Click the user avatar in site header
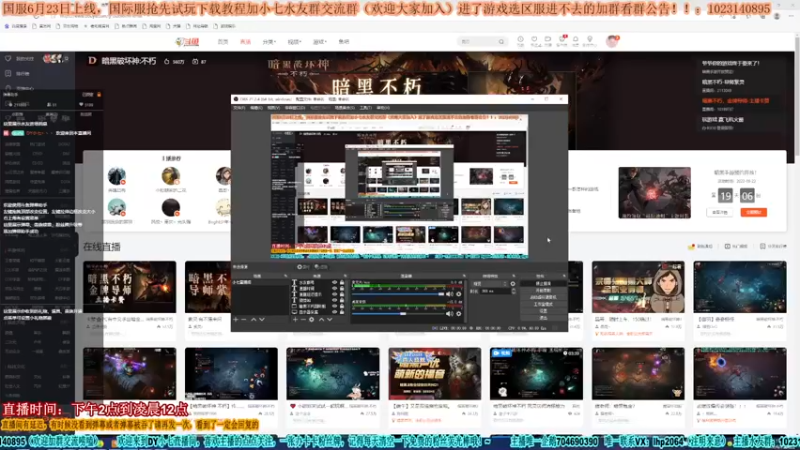The height and width of the screenshot is (450, 800). pos(612,41)
